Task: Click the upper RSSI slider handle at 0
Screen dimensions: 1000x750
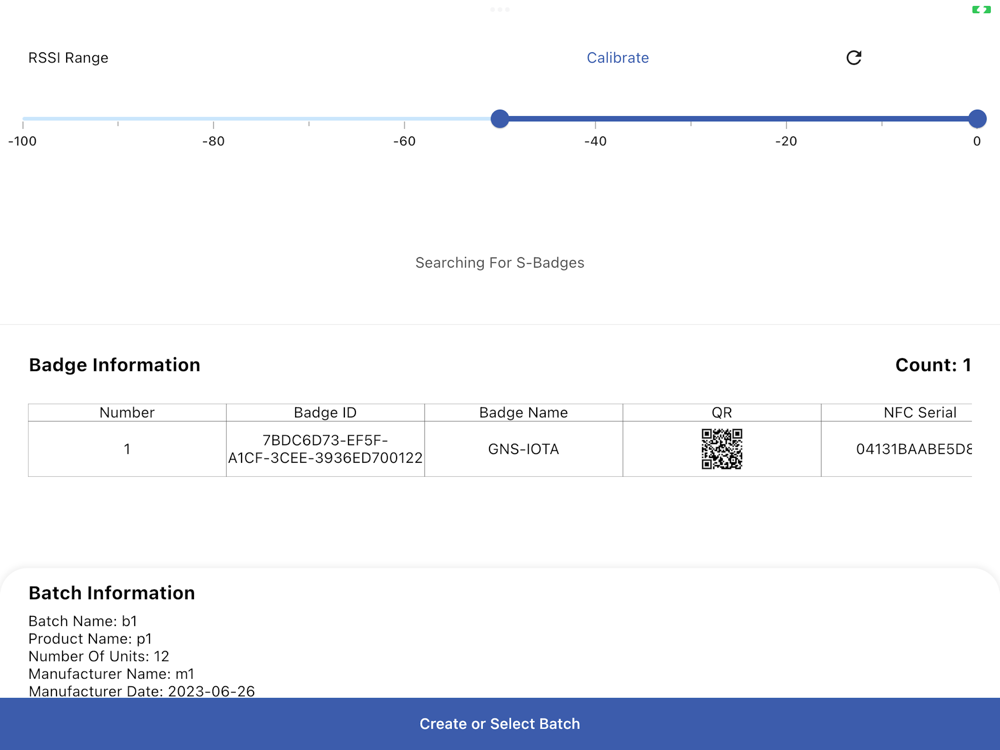Action: point(977,119)
